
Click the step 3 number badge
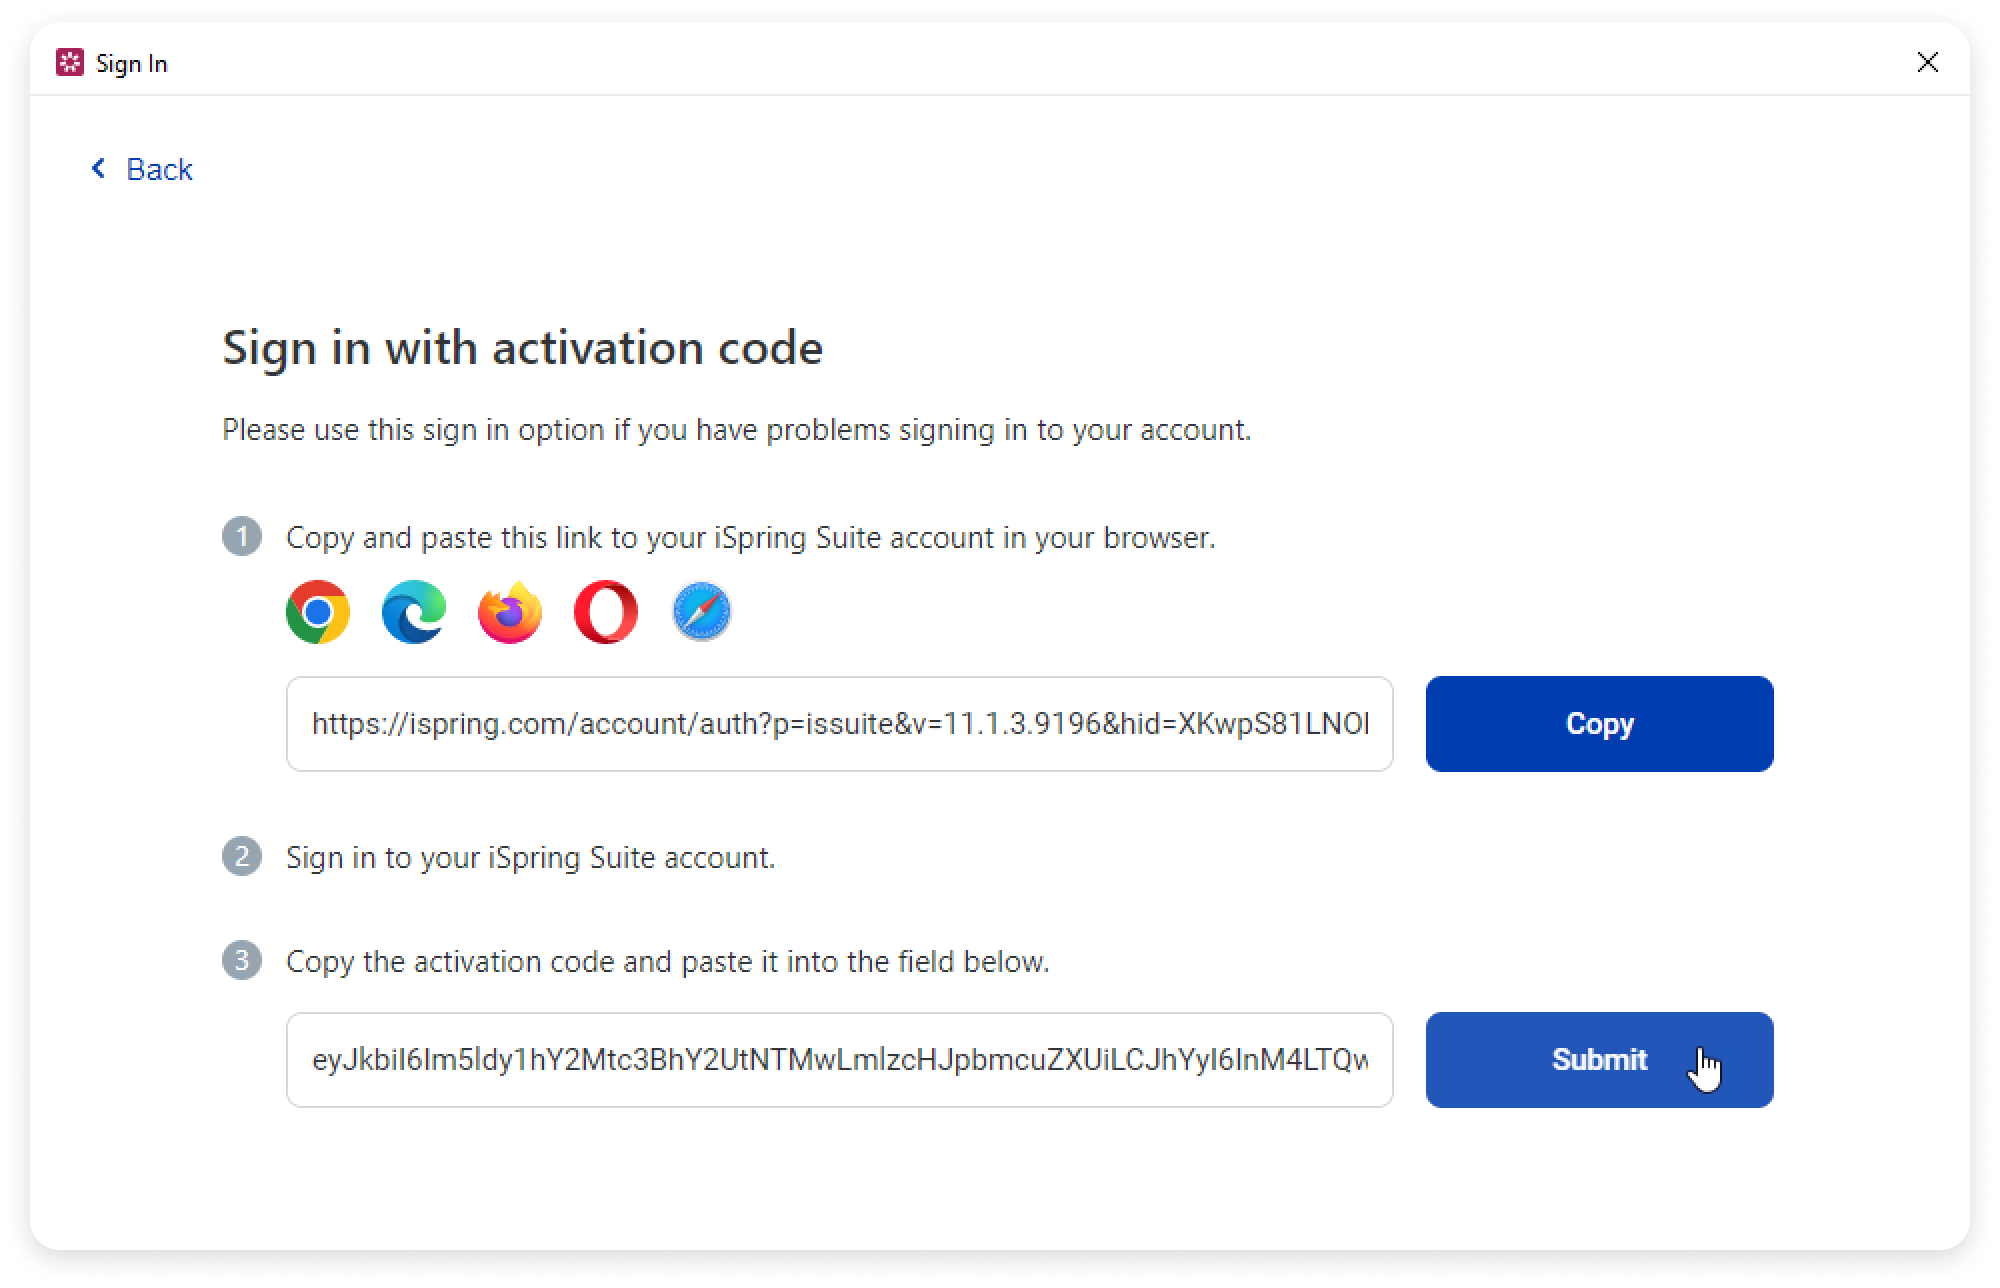(x=242, y=961)
